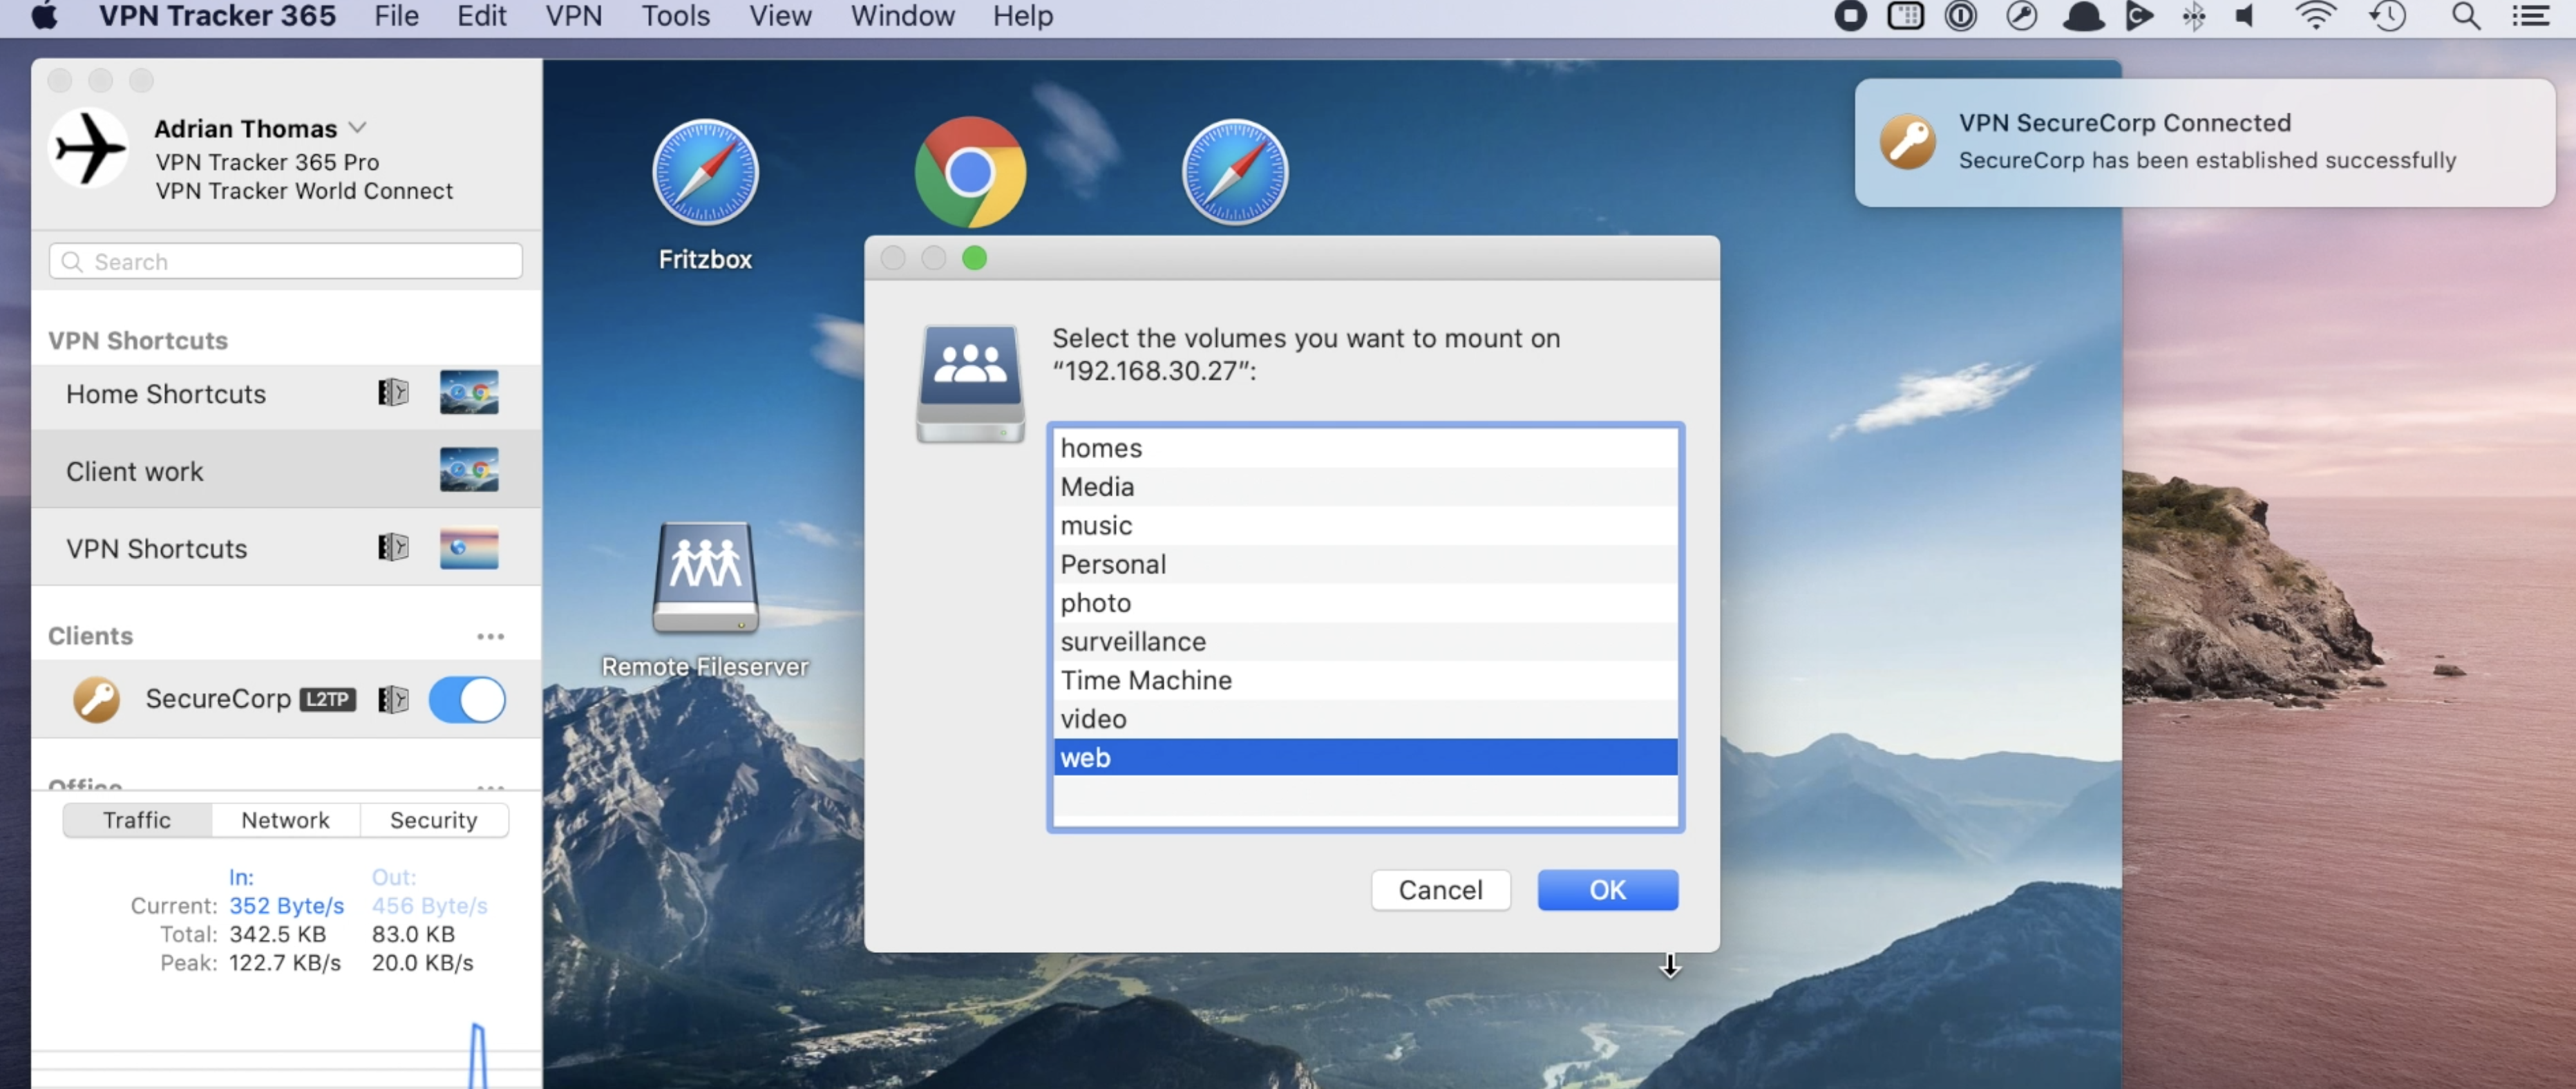Open the Apple menu

[x=44, y=16]
